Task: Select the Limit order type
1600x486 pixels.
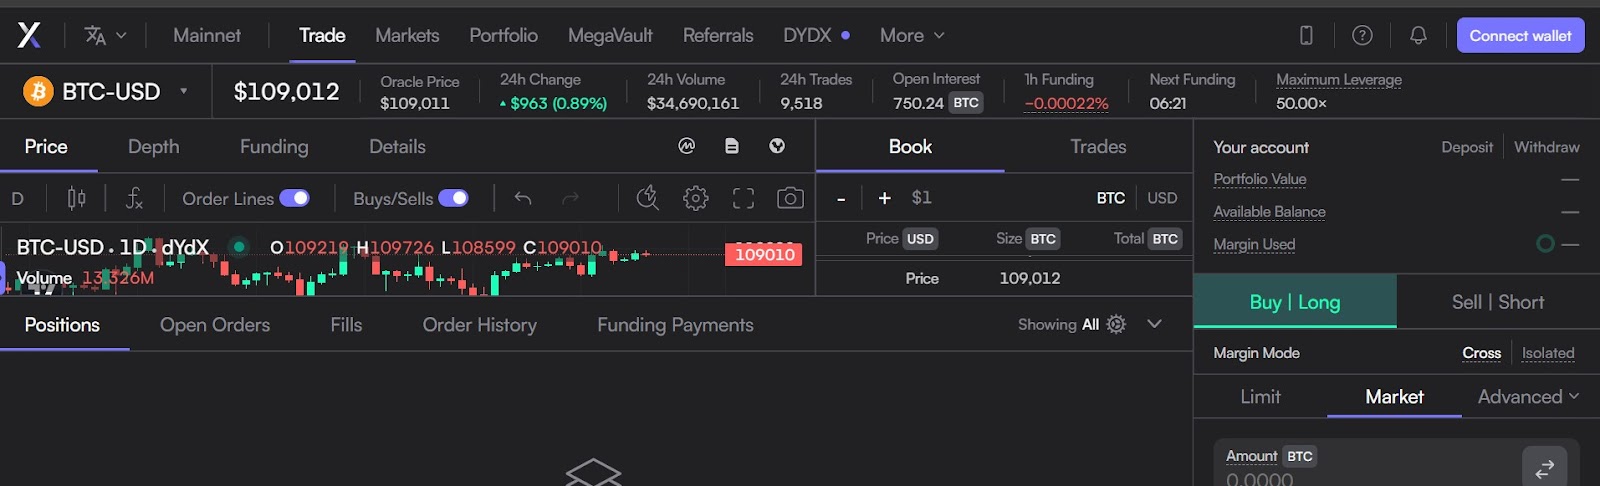Action: coord(1260,397)
